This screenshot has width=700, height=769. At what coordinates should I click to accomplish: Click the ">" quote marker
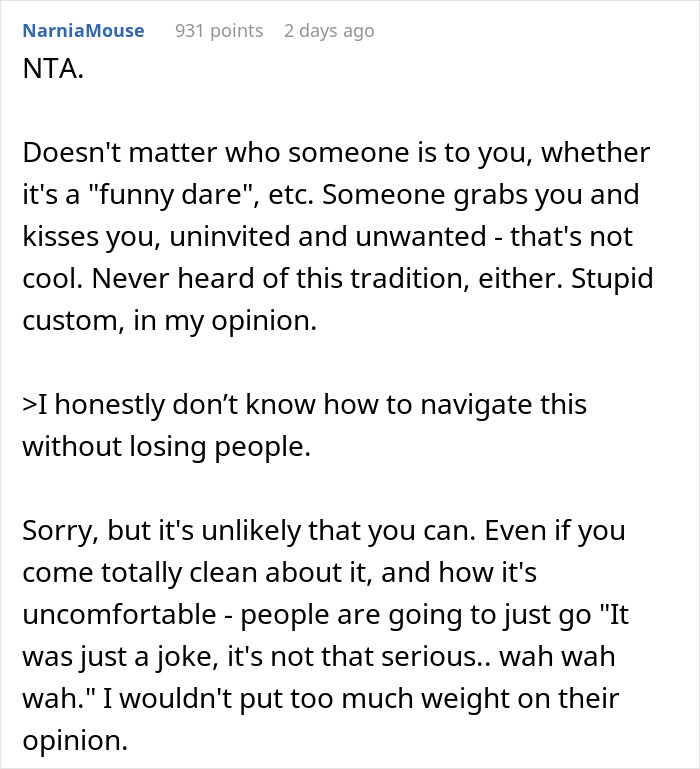[29, 405]
